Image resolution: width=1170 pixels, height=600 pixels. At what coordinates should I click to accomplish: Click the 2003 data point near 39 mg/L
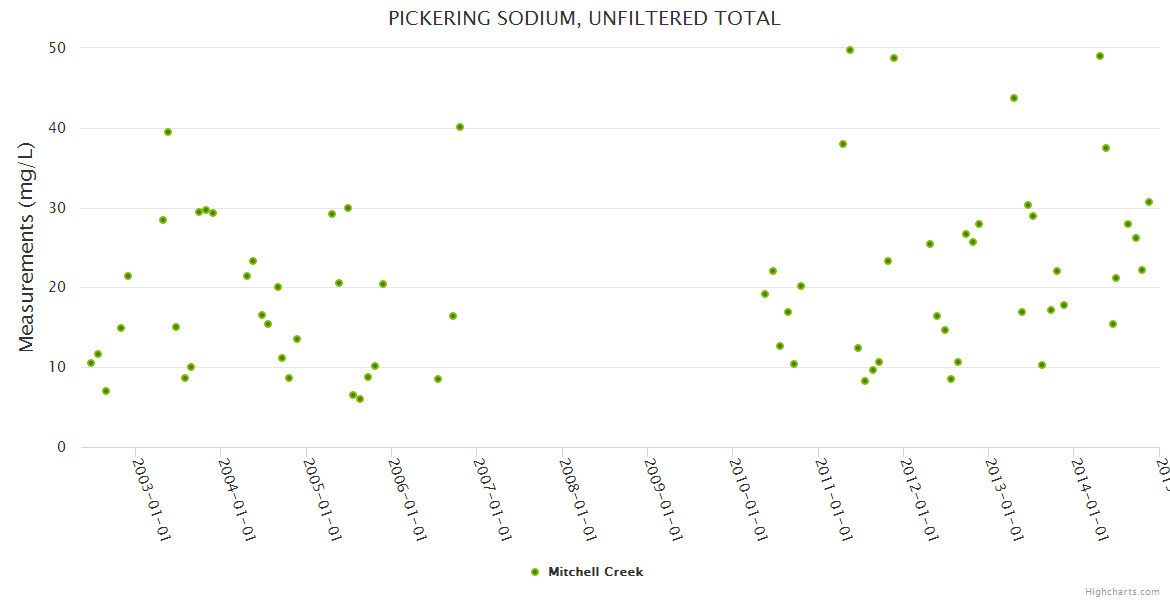pyautogui.click(x=168, y=132)
